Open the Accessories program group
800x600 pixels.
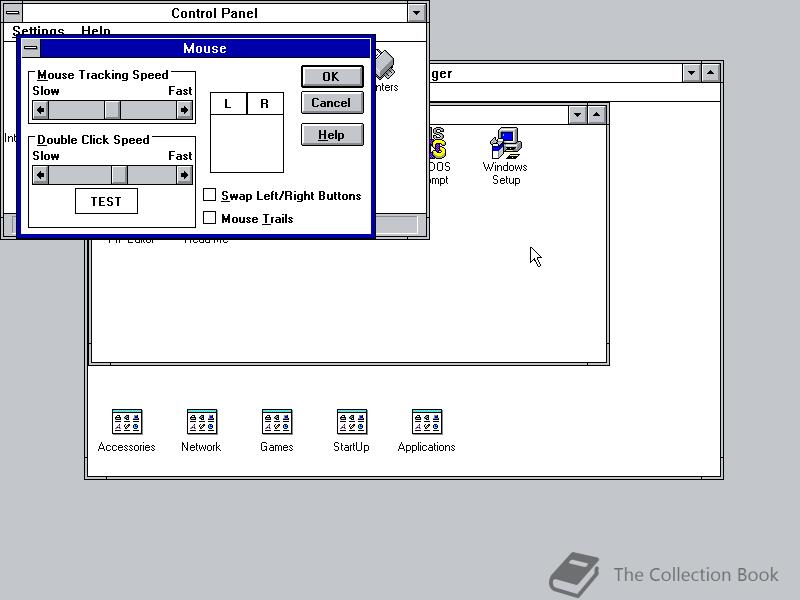click(x=127, y=431)
